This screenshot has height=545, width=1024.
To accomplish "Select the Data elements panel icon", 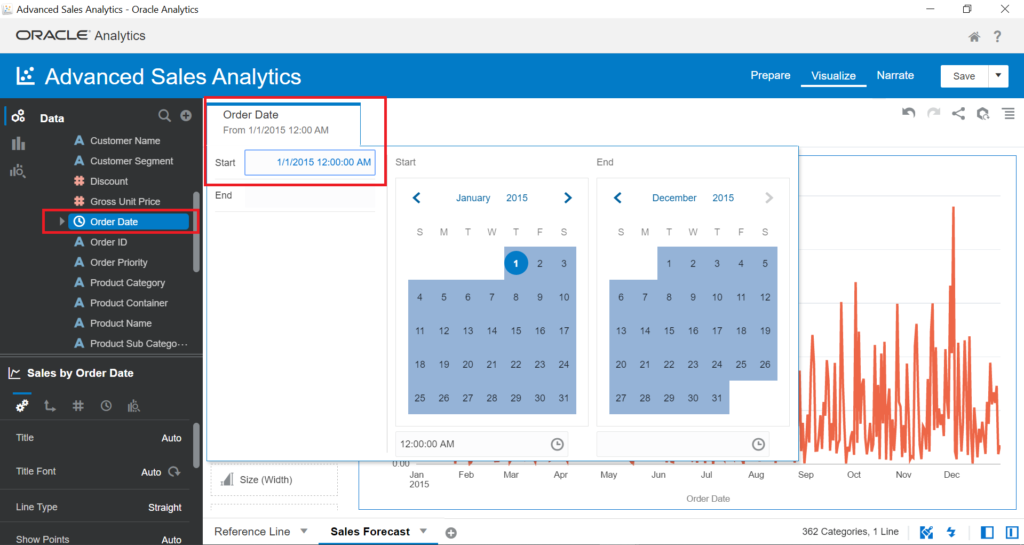I will click(x=18, y=116).
